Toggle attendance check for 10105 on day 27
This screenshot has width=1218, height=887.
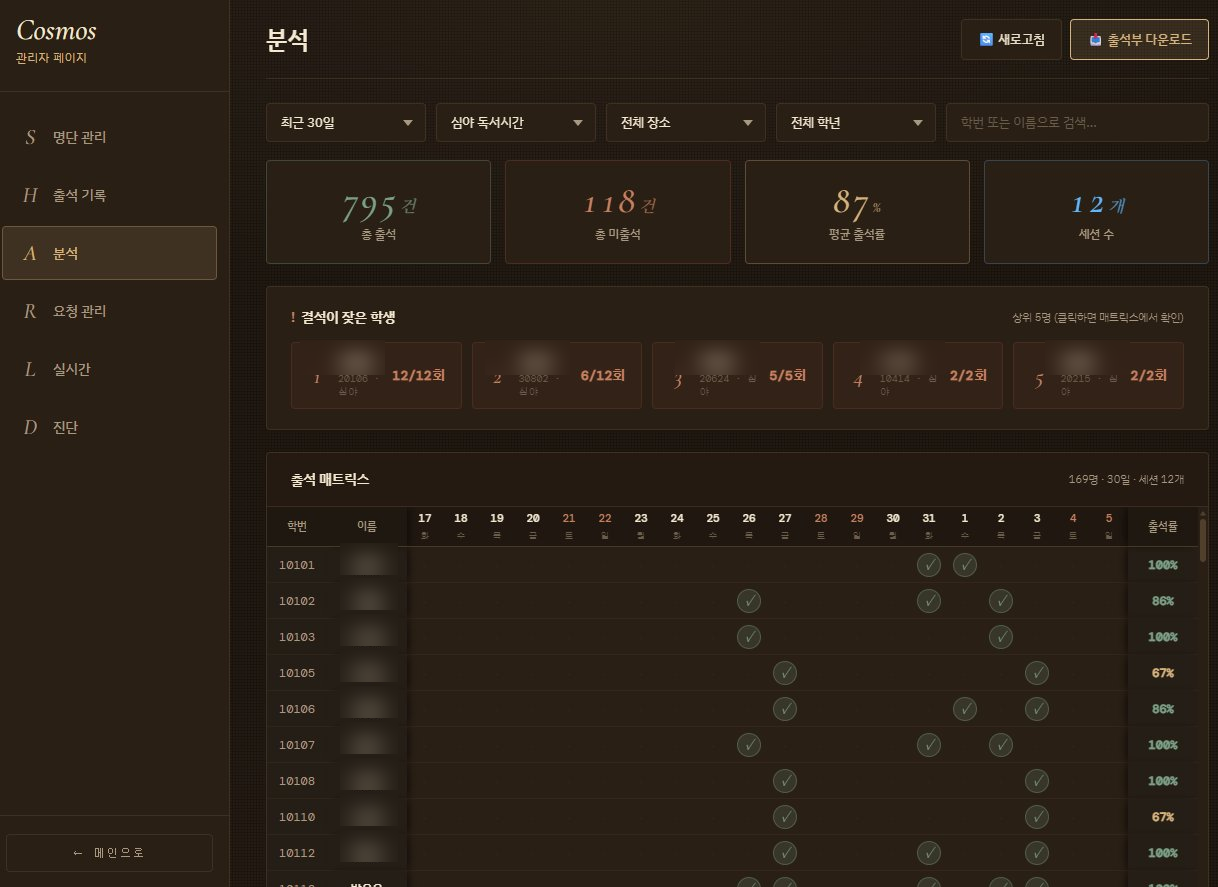(785, 673)
